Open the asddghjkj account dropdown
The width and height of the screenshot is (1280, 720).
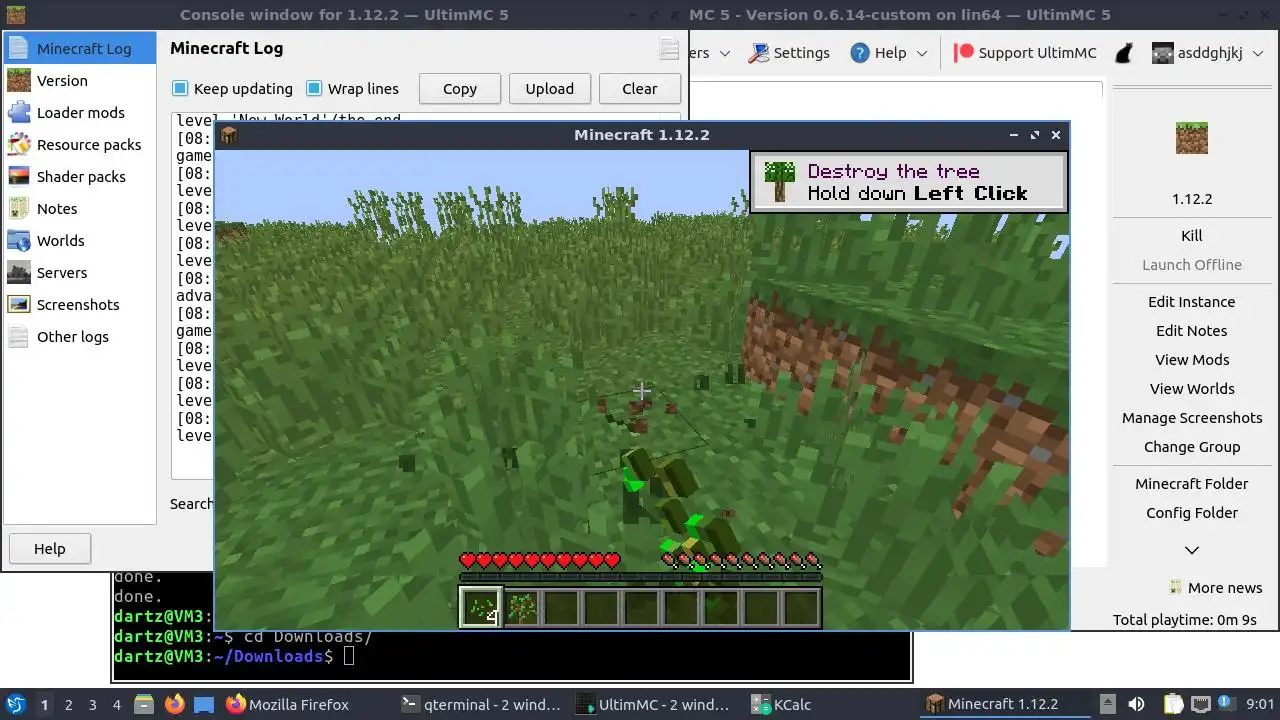(1207, 53)
